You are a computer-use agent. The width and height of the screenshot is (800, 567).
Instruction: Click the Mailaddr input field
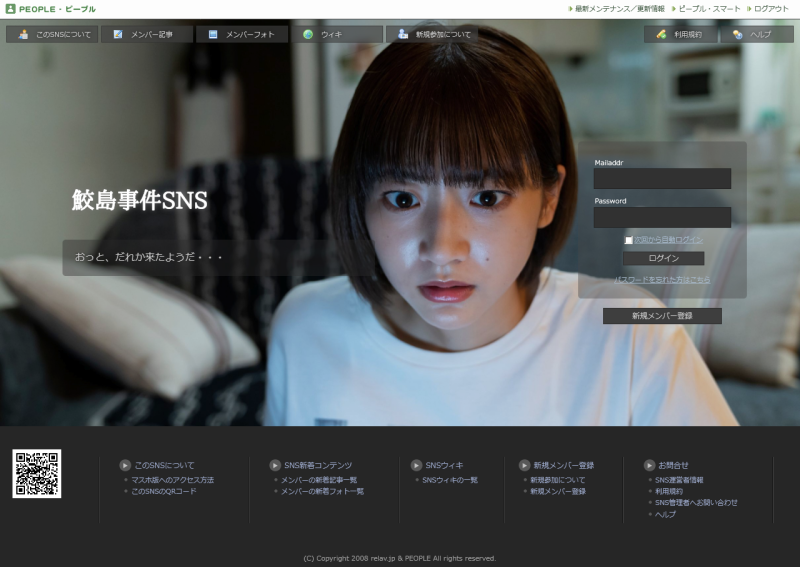coord(662,178)
